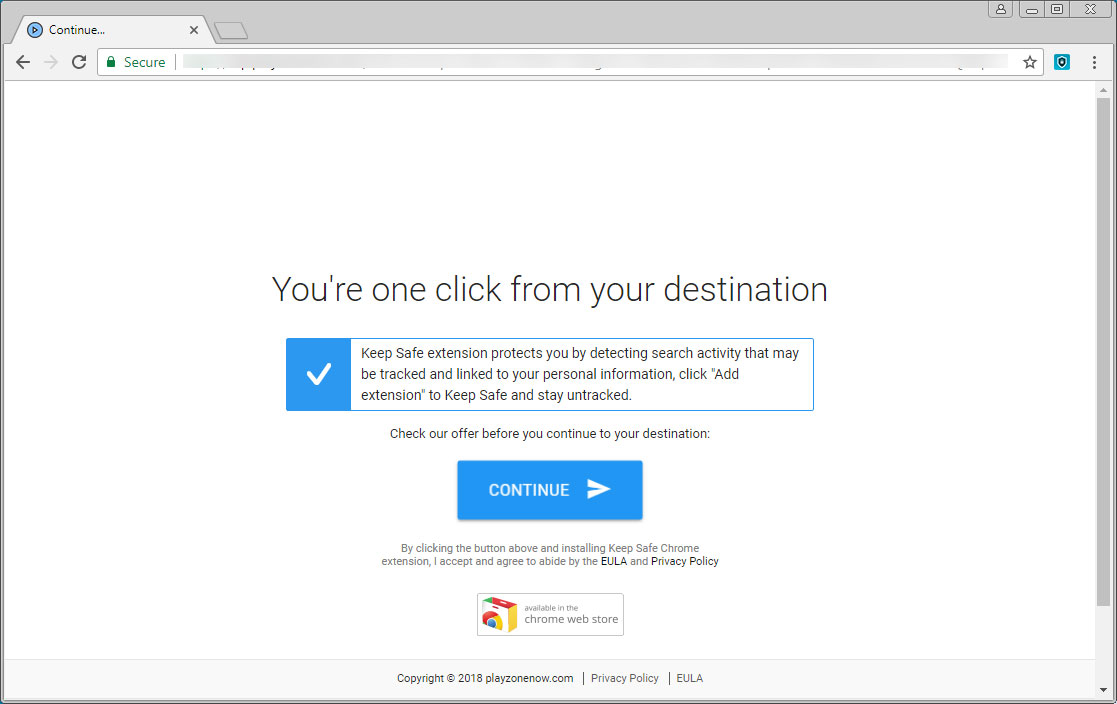
Task: Click the blue CONTINUE button
Action: [x=549, y=490]
